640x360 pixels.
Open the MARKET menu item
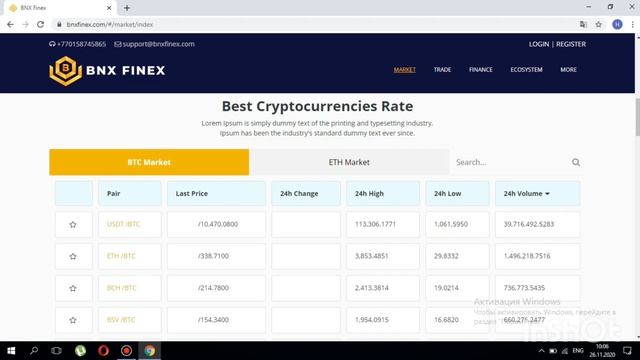pyautogui.click(x=404, y=70)
